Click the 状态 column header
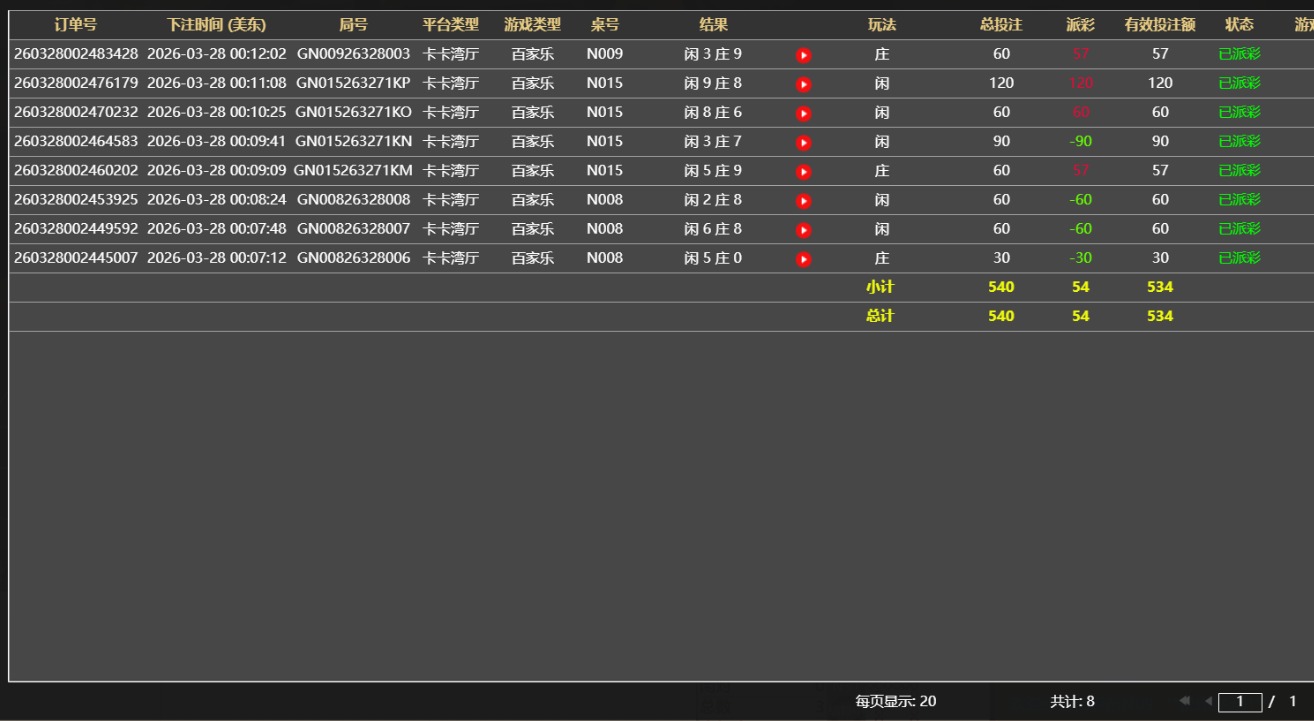 tap(1239, 24)
